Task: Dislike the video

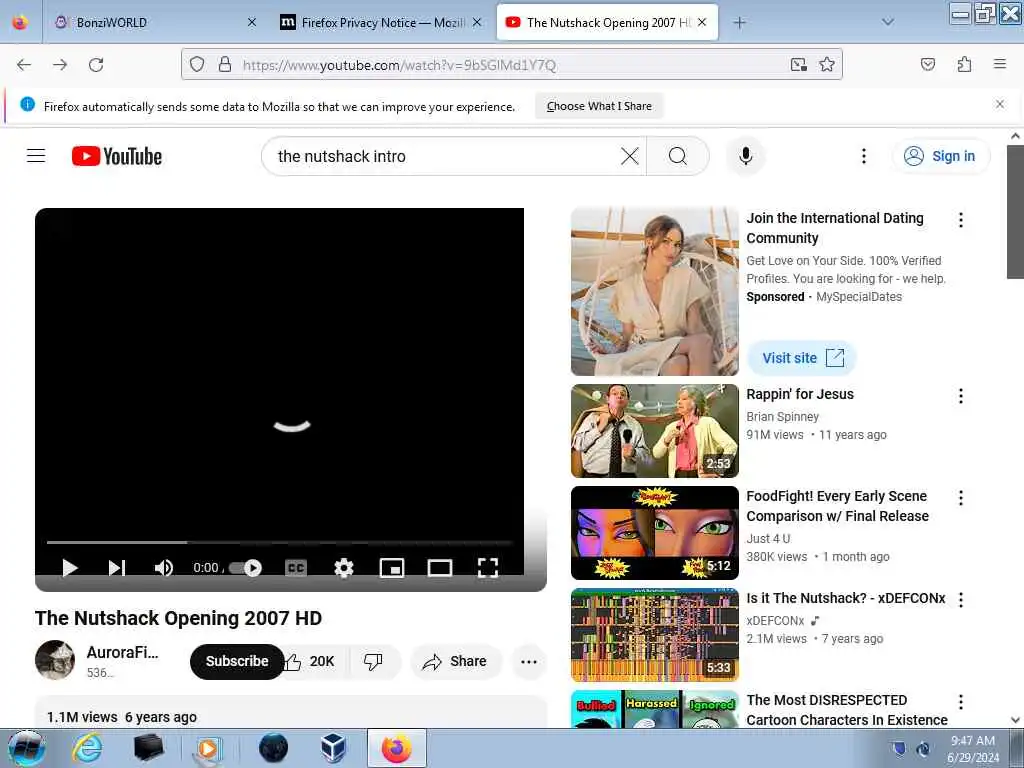Action: [x=374, y=662]
